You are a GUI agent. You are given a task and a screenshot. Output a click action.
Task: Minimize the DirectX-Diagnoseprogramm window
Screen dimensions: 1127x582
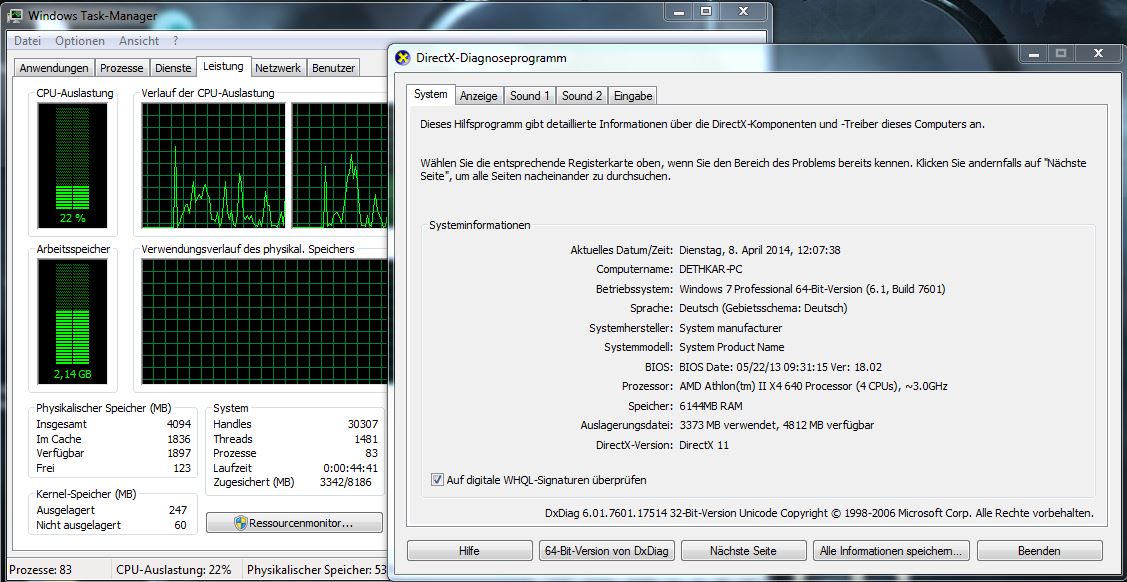click(1033, 54)
